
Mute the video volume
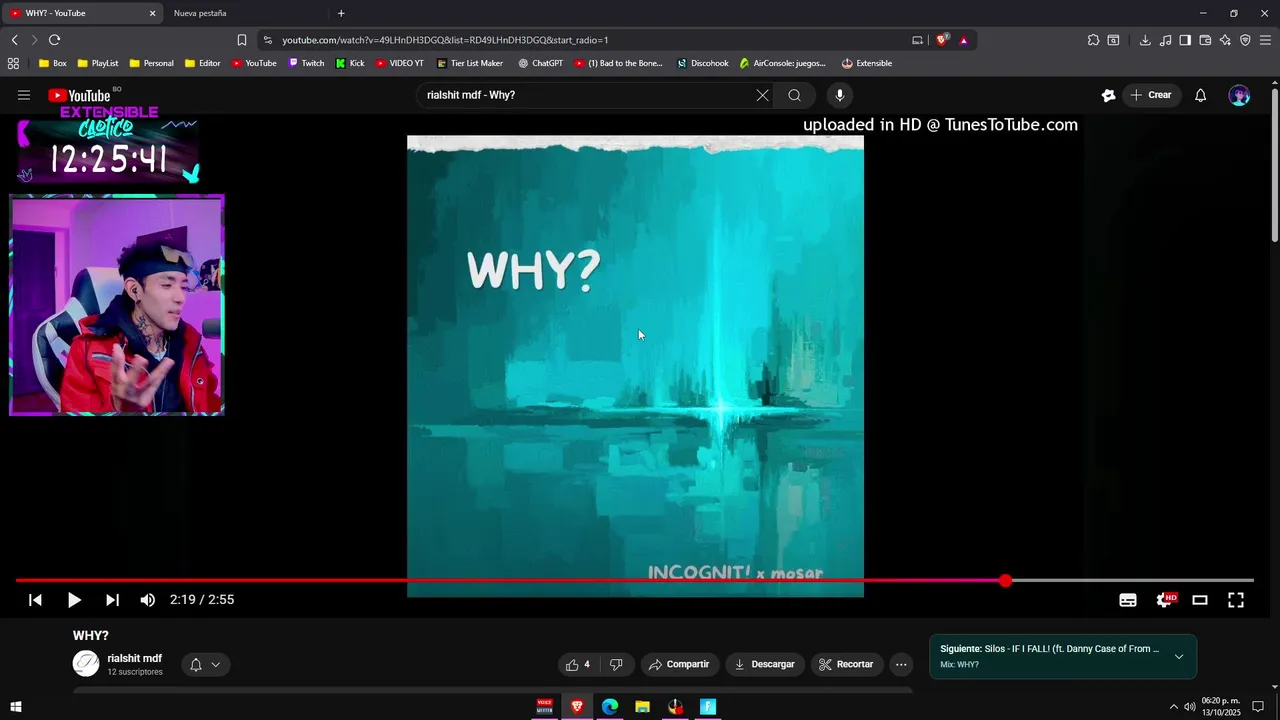coord(148,600)
